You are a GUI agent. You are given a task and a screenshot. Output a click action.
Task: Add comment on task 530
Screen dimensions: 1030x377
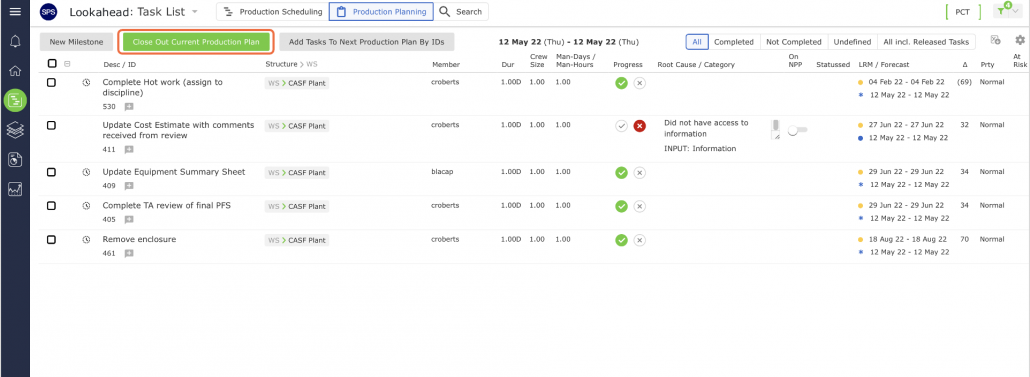[129, 106]
